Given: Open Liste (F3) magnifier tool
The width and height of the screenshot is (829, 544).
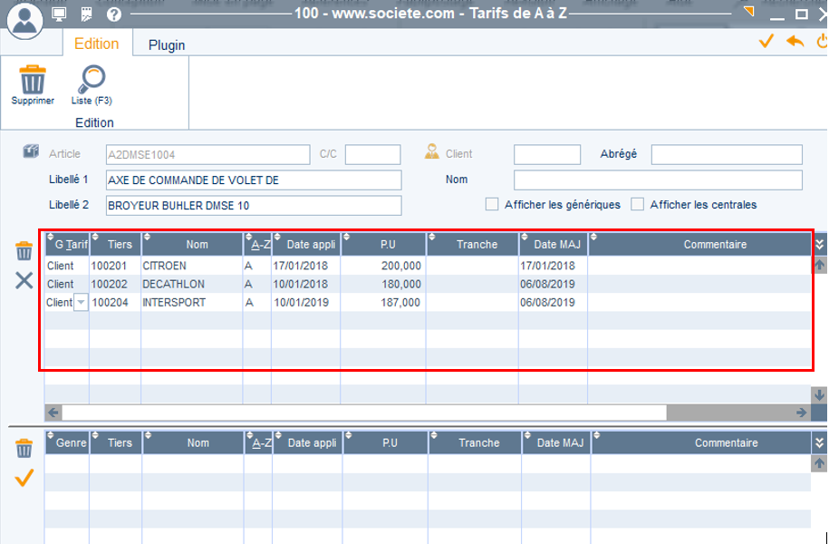Looking at the screenshot, I should [x=91, y=85].
